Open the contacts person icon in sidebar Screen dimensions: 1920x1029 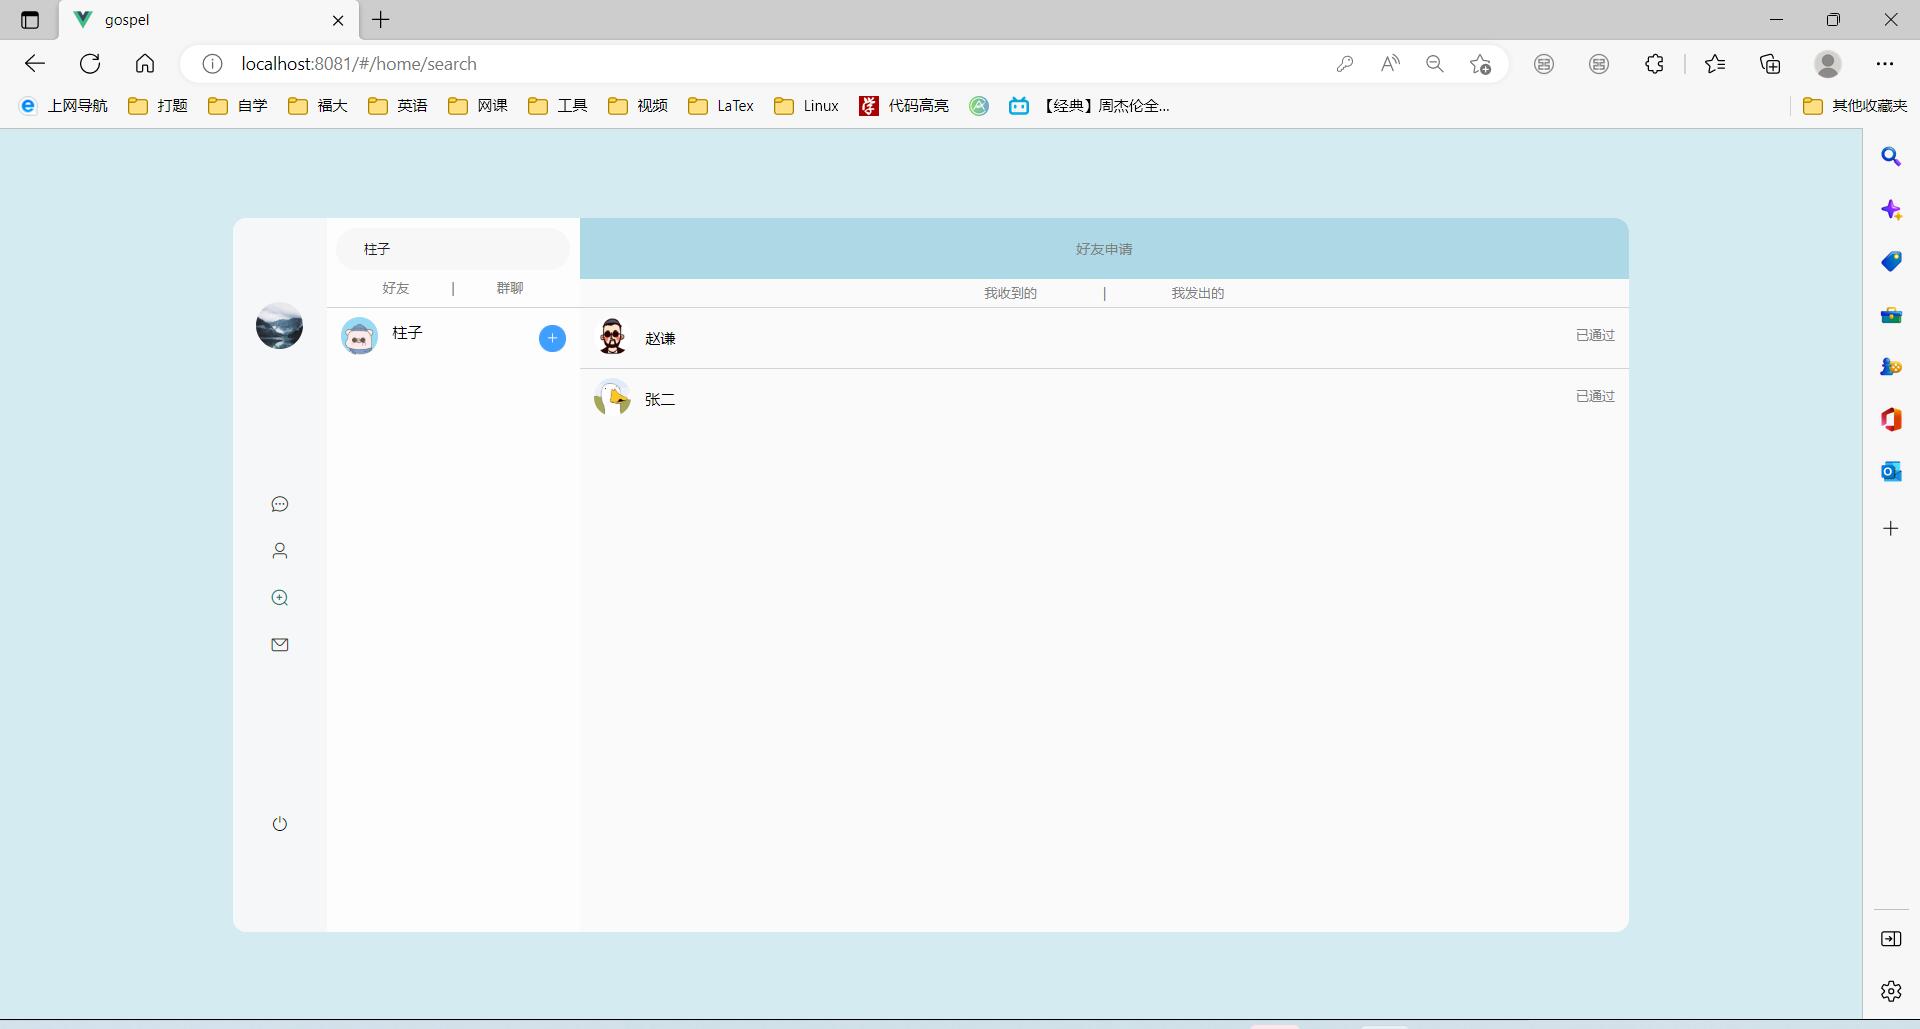pos(280,551)
